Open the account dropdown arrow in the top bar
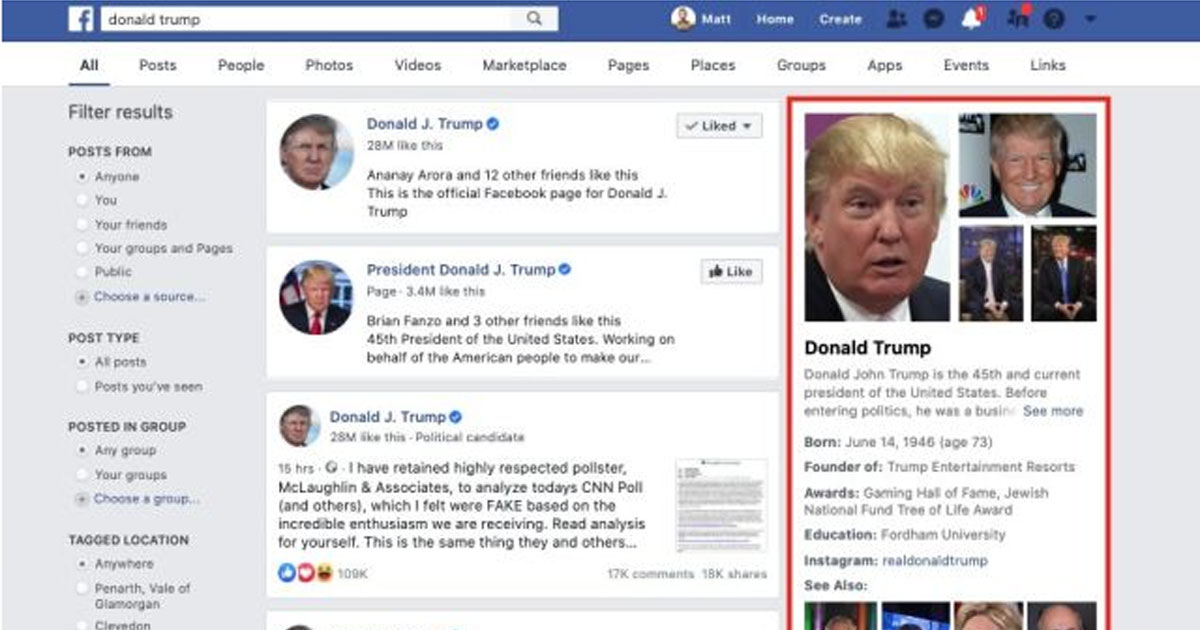Viewport: 1200px width, 630px height. pyautogui.click(x=1090, y=19)
